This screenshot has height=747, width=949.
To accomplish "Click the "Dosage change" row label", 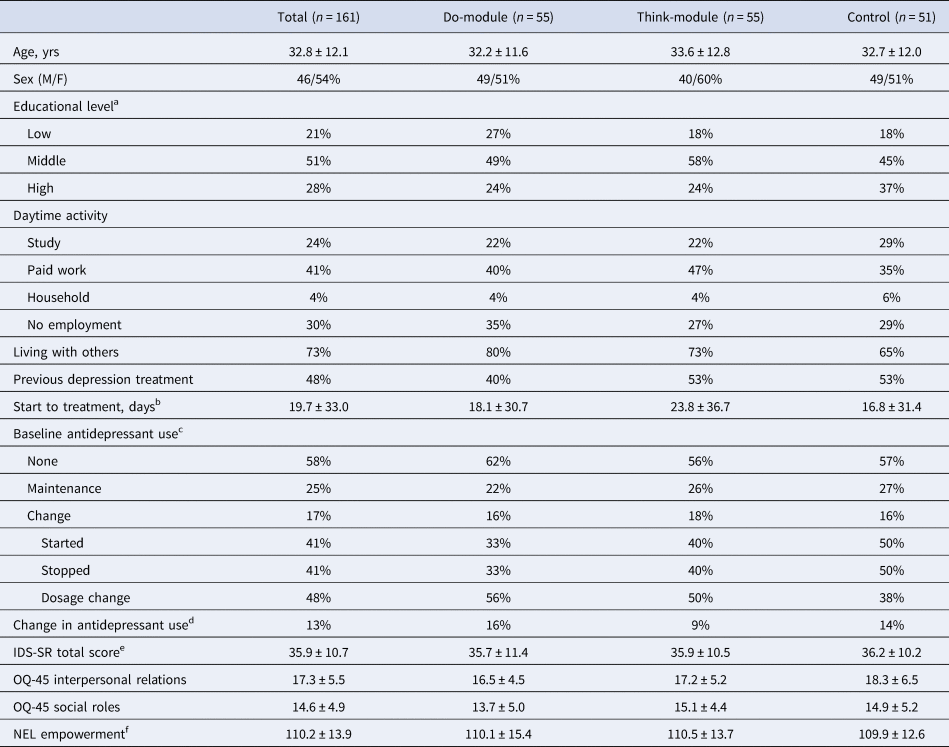I will pyautogui.click(x=85, y=597).
